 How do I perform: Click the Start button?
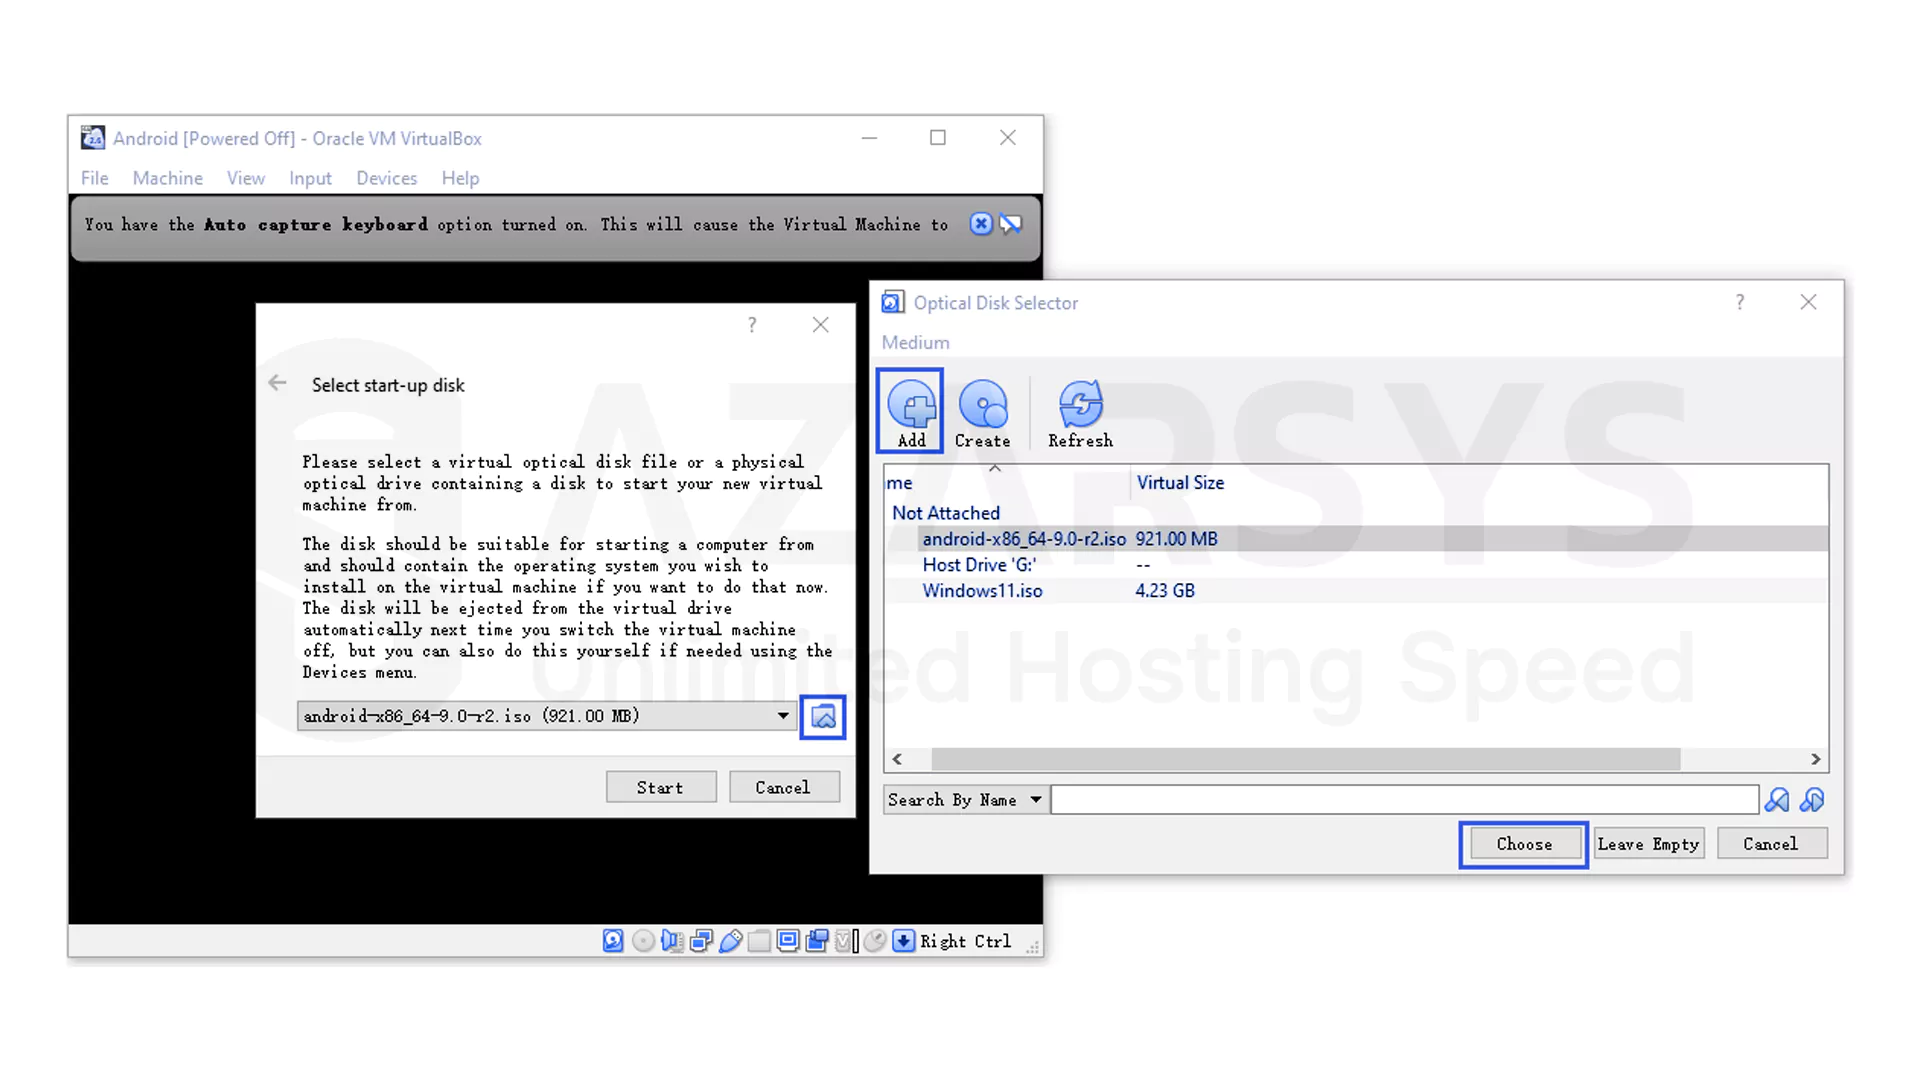pyautogui.click(x=660, y=787)
